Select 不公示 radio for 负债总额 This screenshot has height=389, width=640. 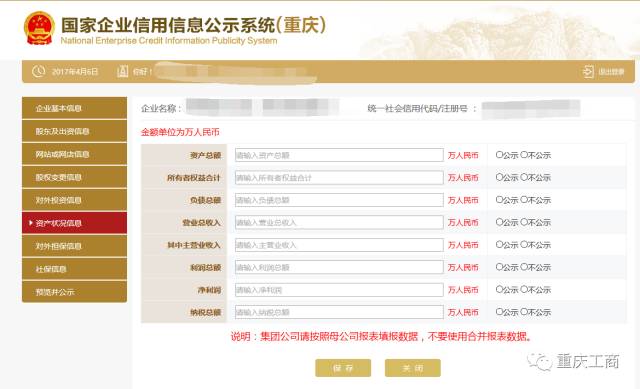tap(524, 200)
